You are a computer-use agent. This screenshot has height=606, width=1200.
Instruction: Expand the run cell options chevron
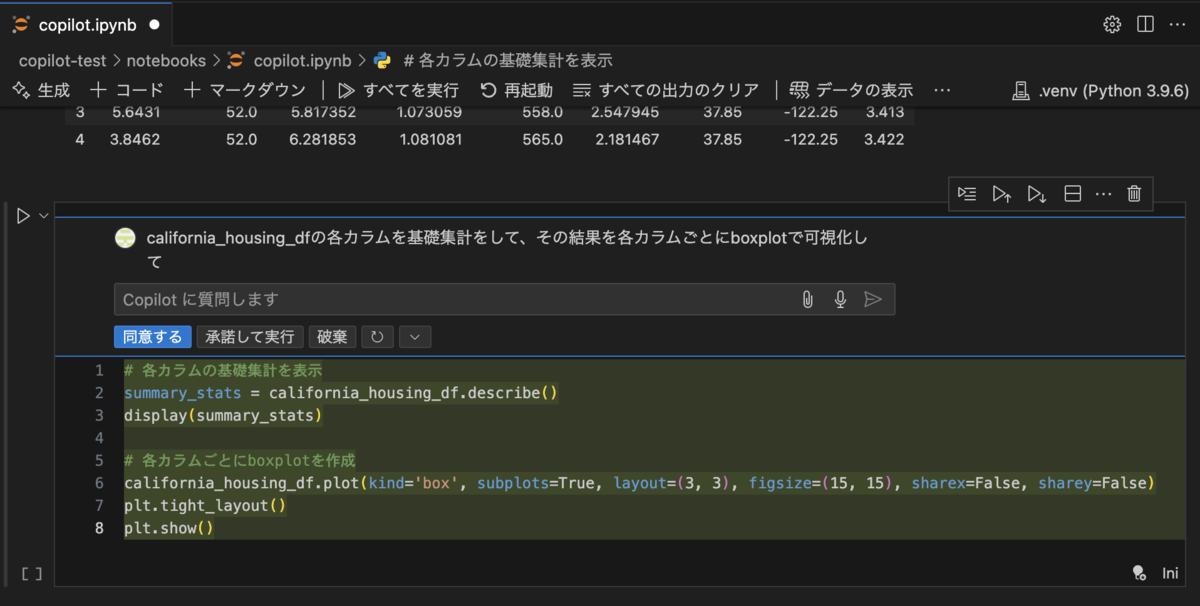click(x=44, y=216)
